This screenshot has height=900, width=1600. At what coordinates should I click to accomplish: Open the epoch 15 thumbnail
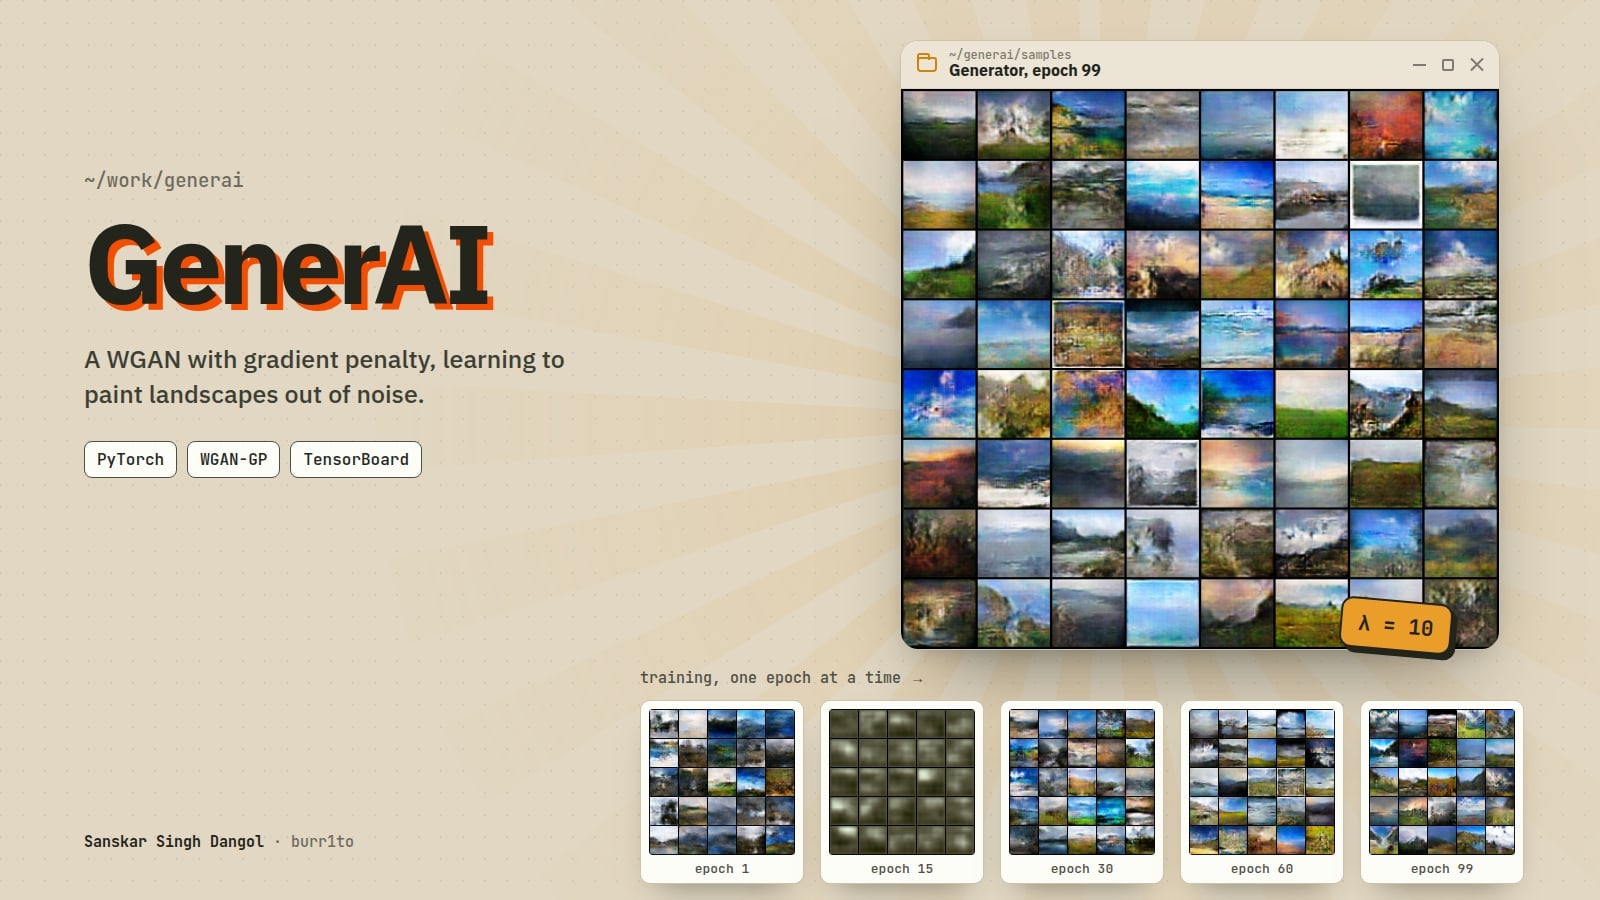(902, 792)
